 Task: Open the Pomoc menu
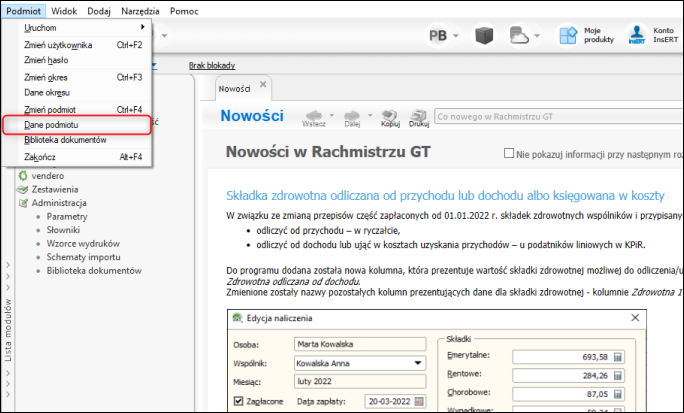(184, 11)
